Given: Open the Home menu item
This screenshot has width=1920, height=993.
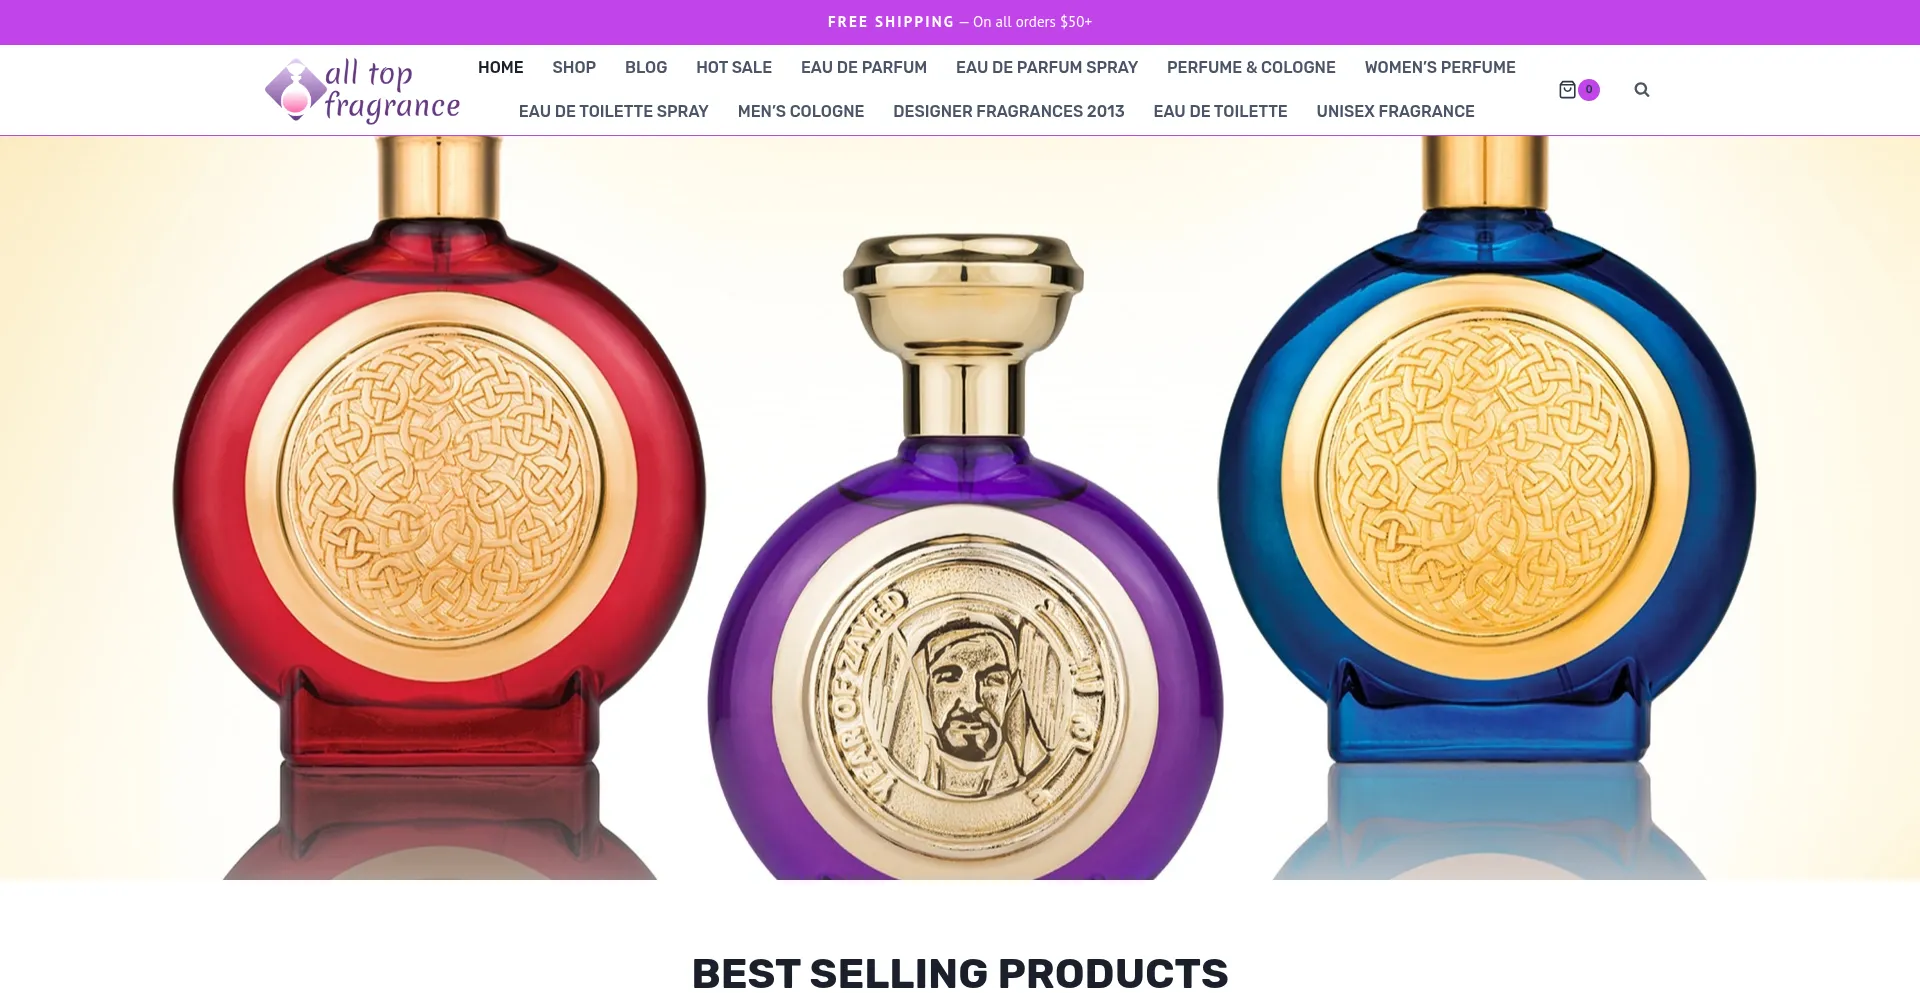Looking at the screenshot, I should 500,68.
